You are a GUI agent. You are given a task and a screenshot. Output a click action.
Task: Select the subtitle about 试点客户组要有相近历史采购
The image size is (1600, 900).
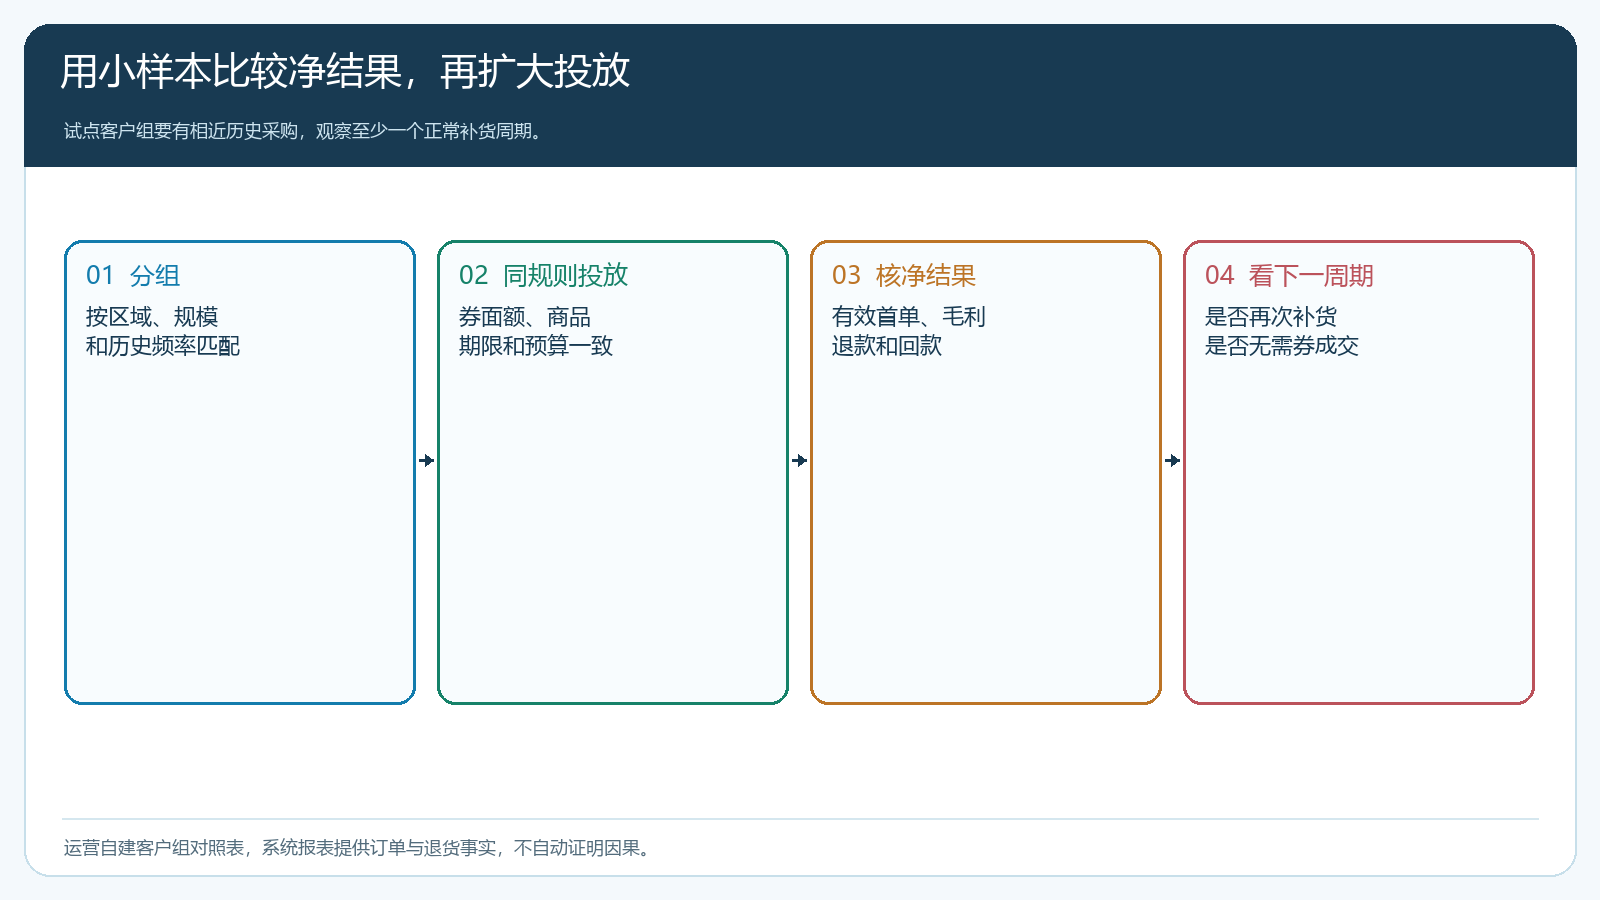pos(305,131)
